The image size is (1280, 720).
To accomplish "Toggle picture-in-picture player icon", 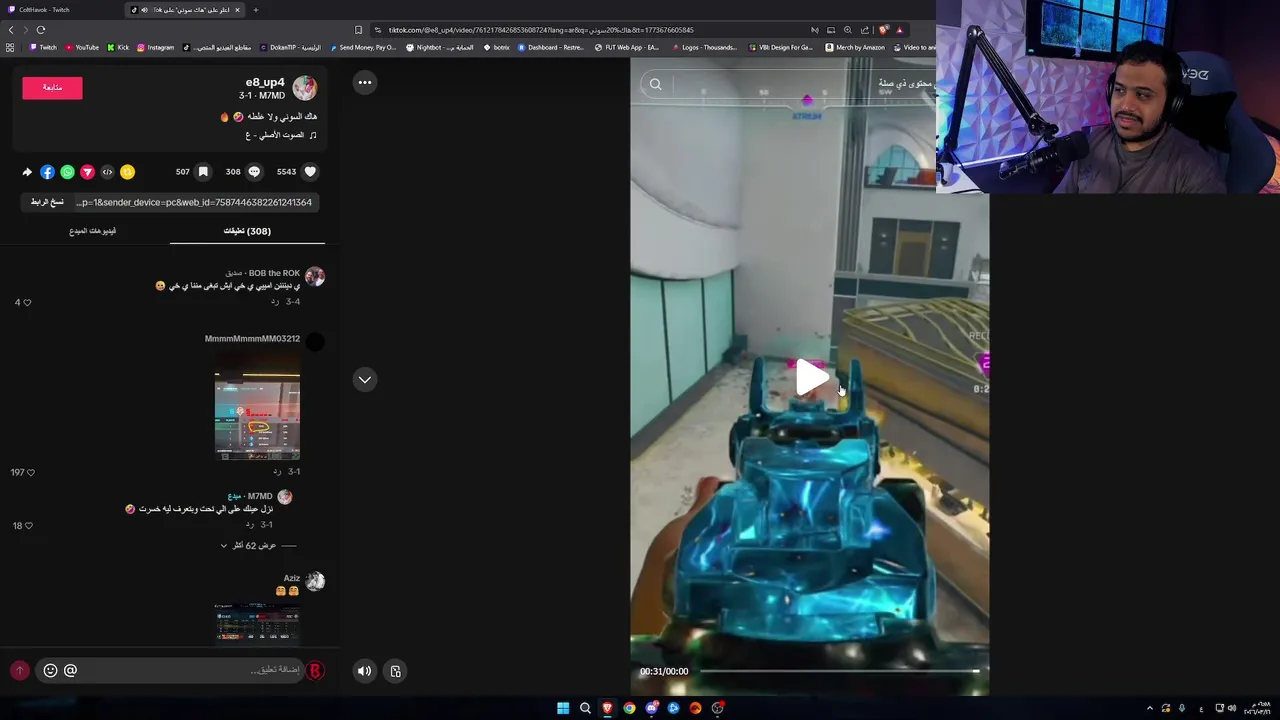I will 395,671.
